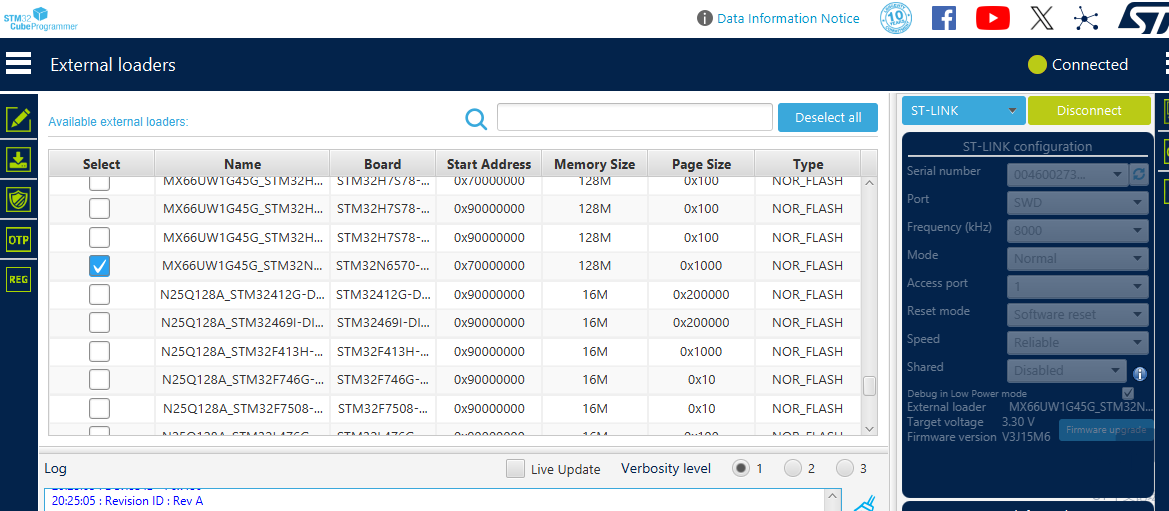
Task: Refresh the ST-LINK serial number list
Action: point(1138,175)
